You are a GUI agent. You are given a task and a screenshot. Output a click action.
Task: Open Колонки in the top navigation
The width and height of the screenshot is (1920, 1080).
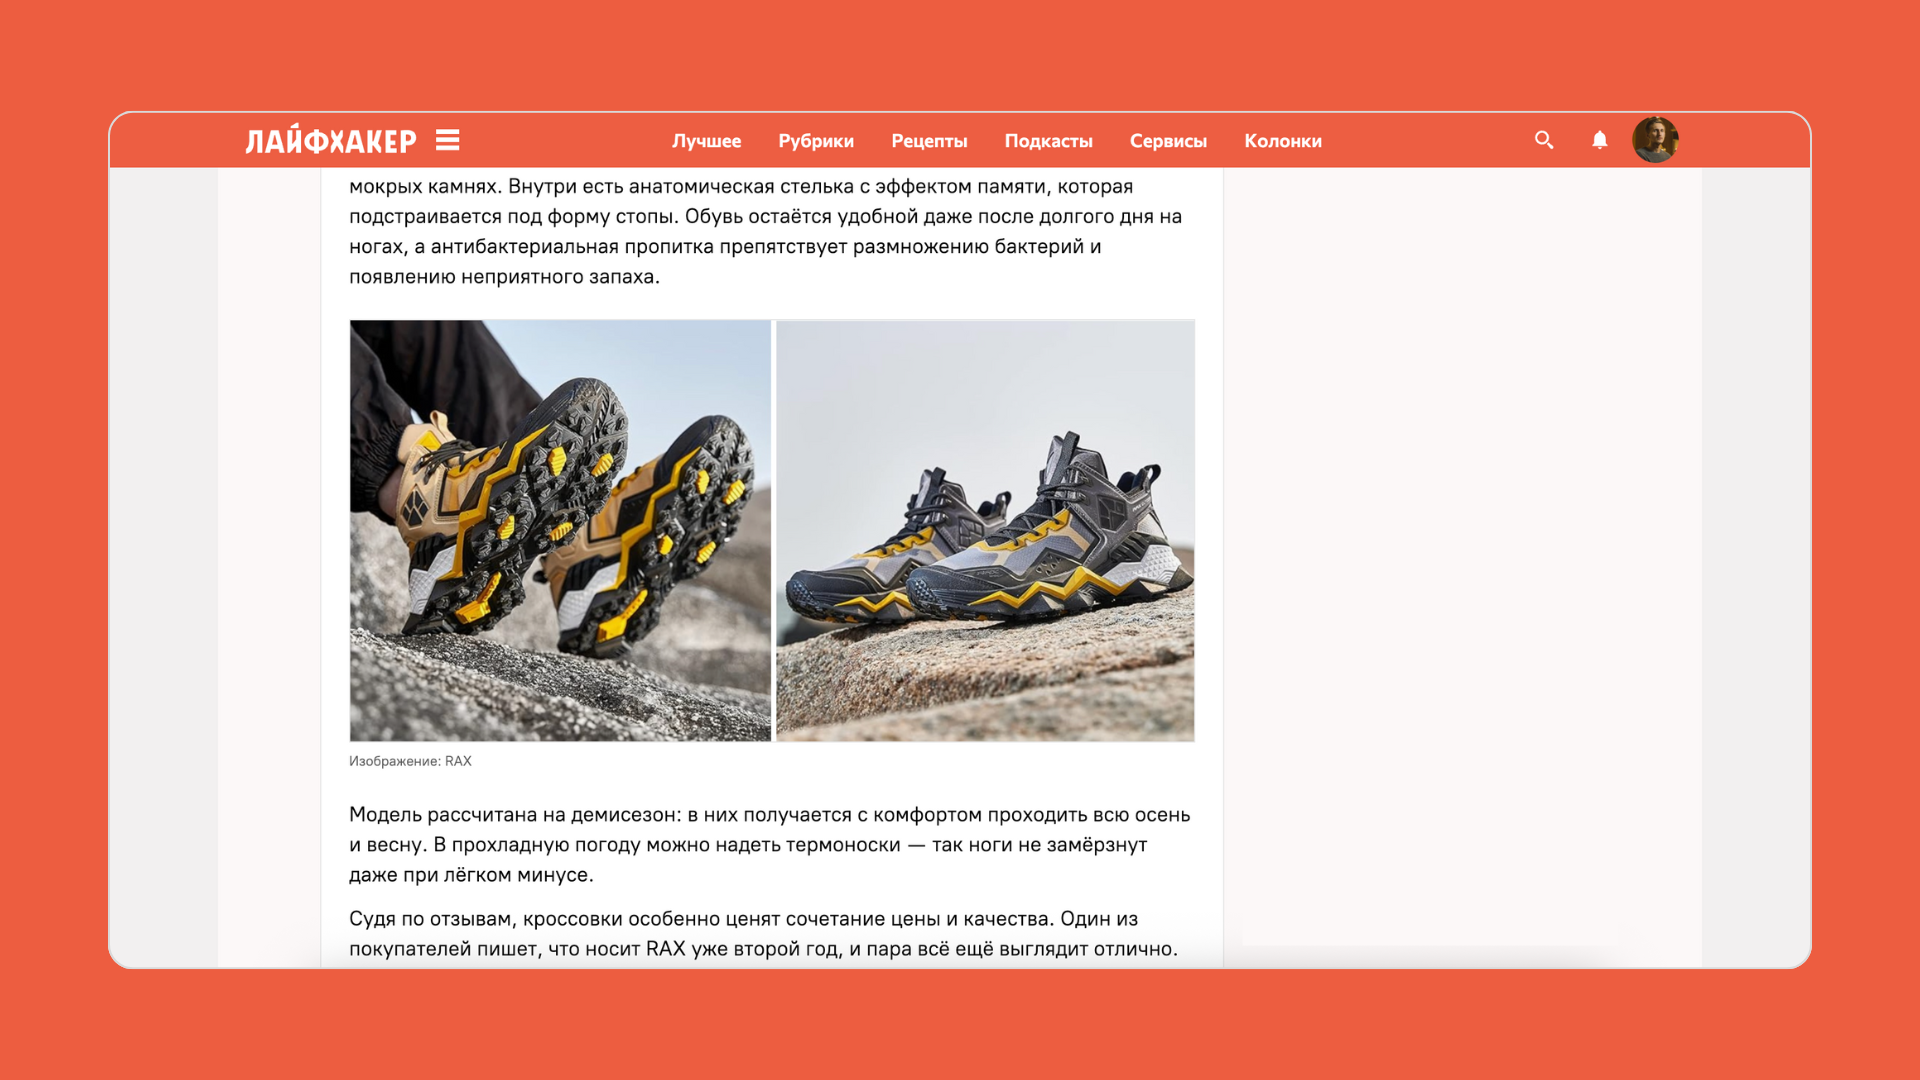[x=1283, y=141]
